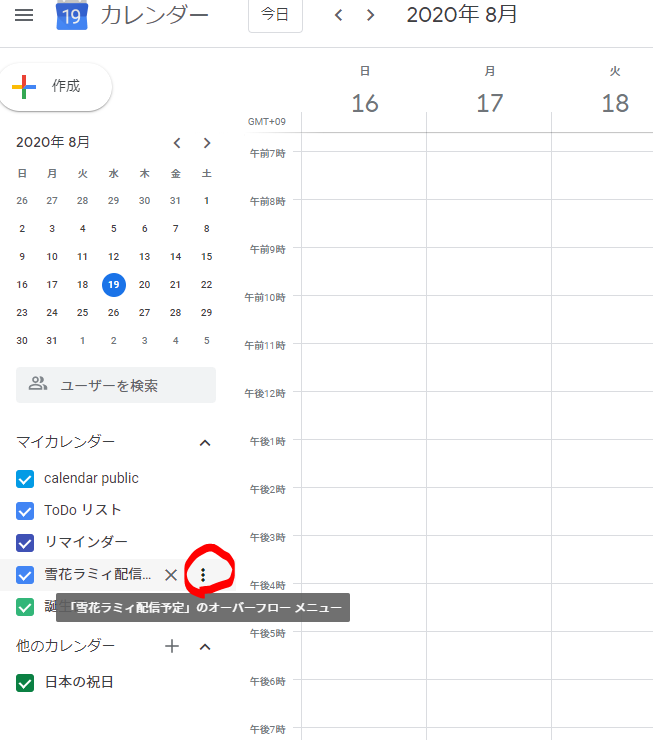Select date 19 in mini calendar

coord(114,285)
